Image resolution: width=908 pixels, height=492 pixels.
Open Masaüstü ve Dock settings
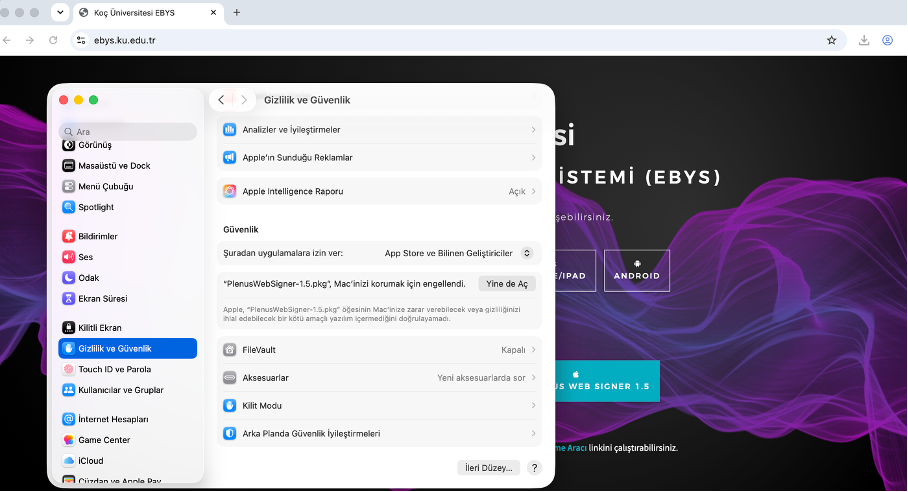[x=127, y=166]
